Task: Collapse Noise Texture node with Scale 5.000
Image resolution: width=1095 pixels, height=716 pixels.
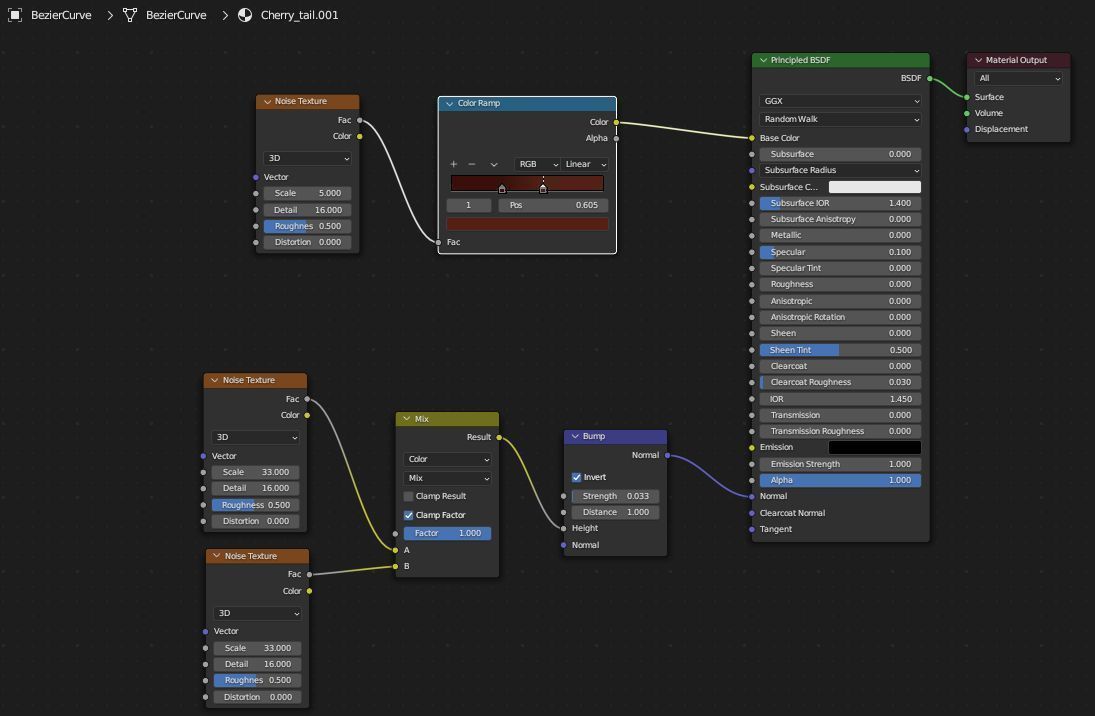Action: tap(267, 101)
